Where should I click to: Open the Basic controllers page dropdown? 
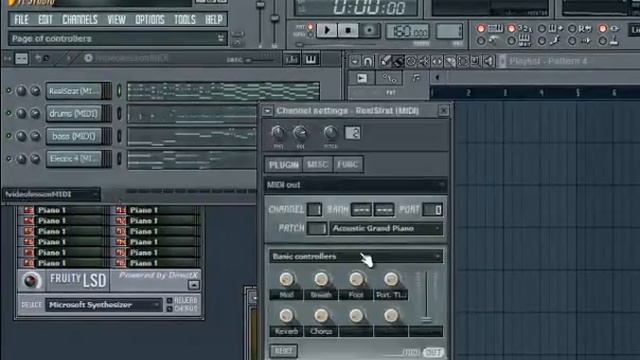click(x=356, y=256)
